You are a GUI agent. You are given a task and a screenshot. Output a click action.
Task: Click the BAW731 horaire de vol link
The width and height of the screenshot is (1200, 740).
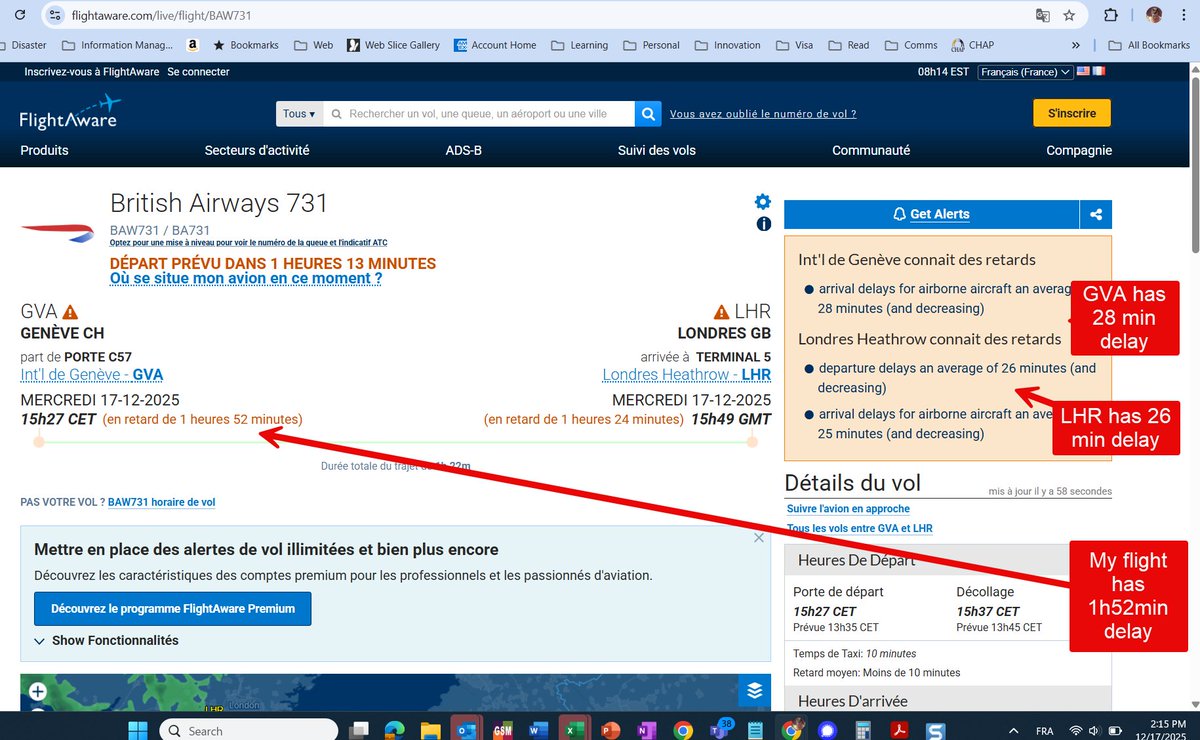[161, 502]
